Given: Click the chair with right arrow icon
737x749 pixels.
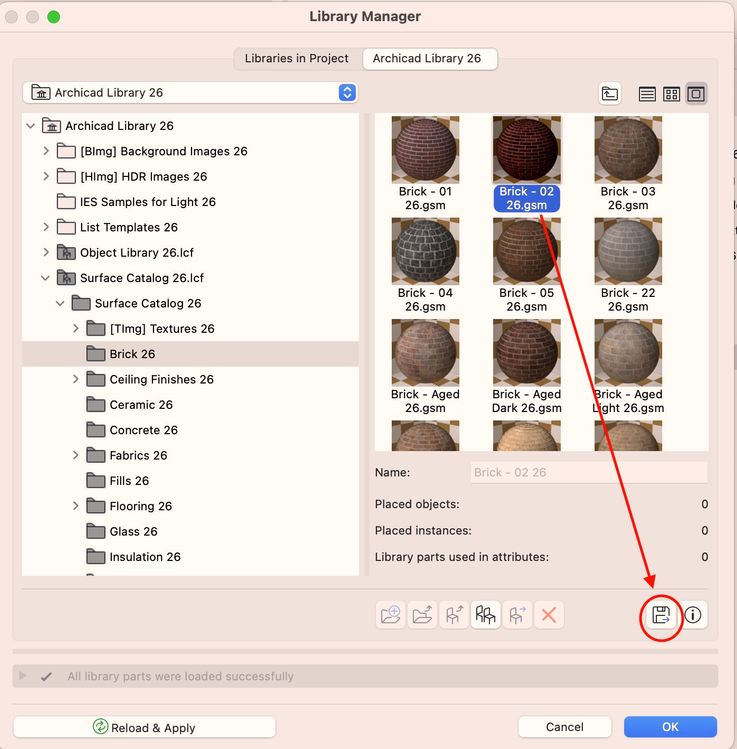Looking at the screenshot, I should coord(517,615).
